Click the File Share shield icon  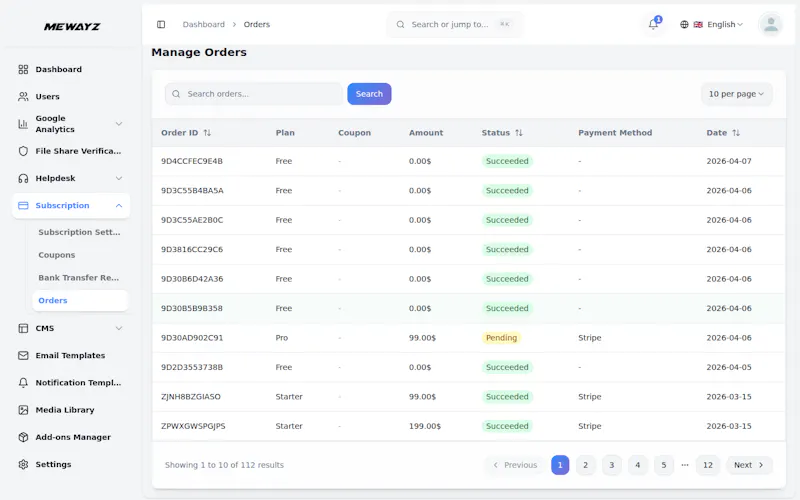tap(23, 151)
